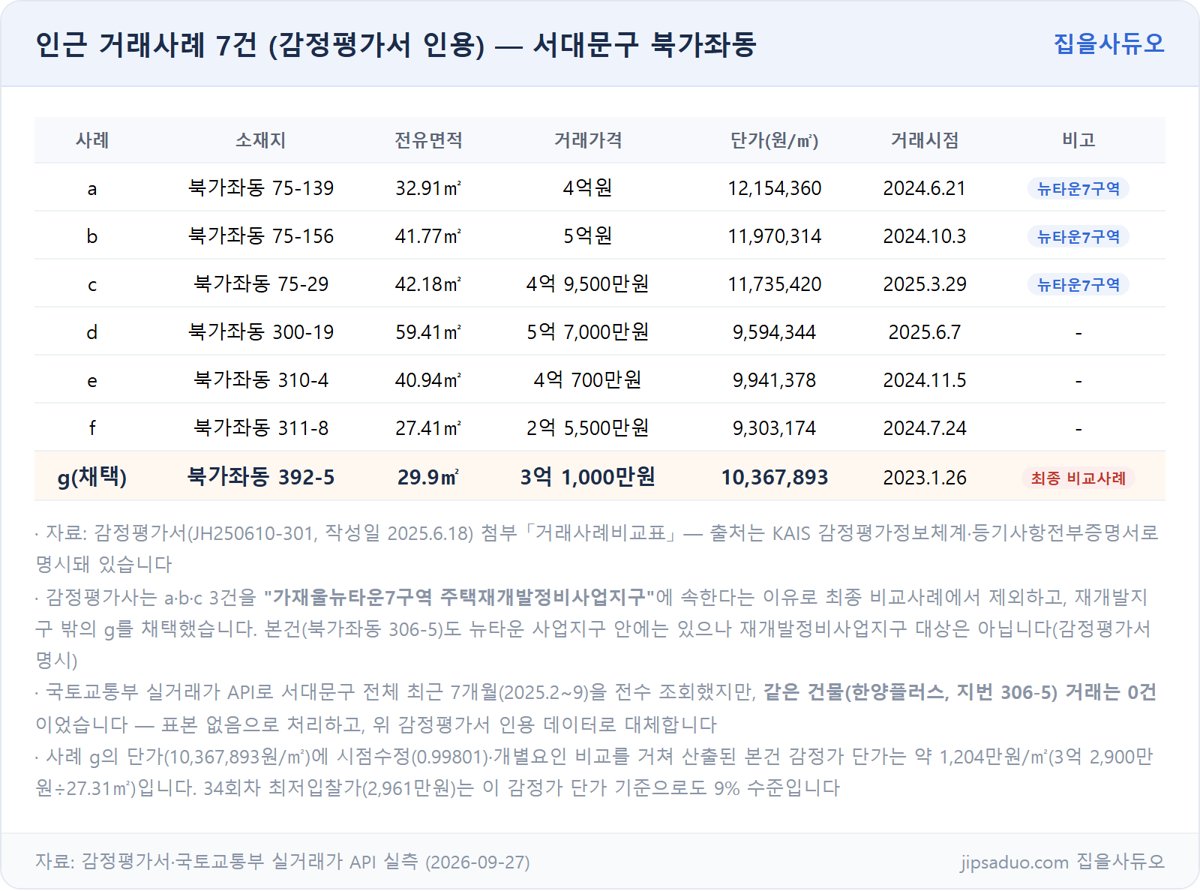Select address 북가좌동 392-5
The height and width of the screenshot is (891, 1200).
click(x=261, y=477)
